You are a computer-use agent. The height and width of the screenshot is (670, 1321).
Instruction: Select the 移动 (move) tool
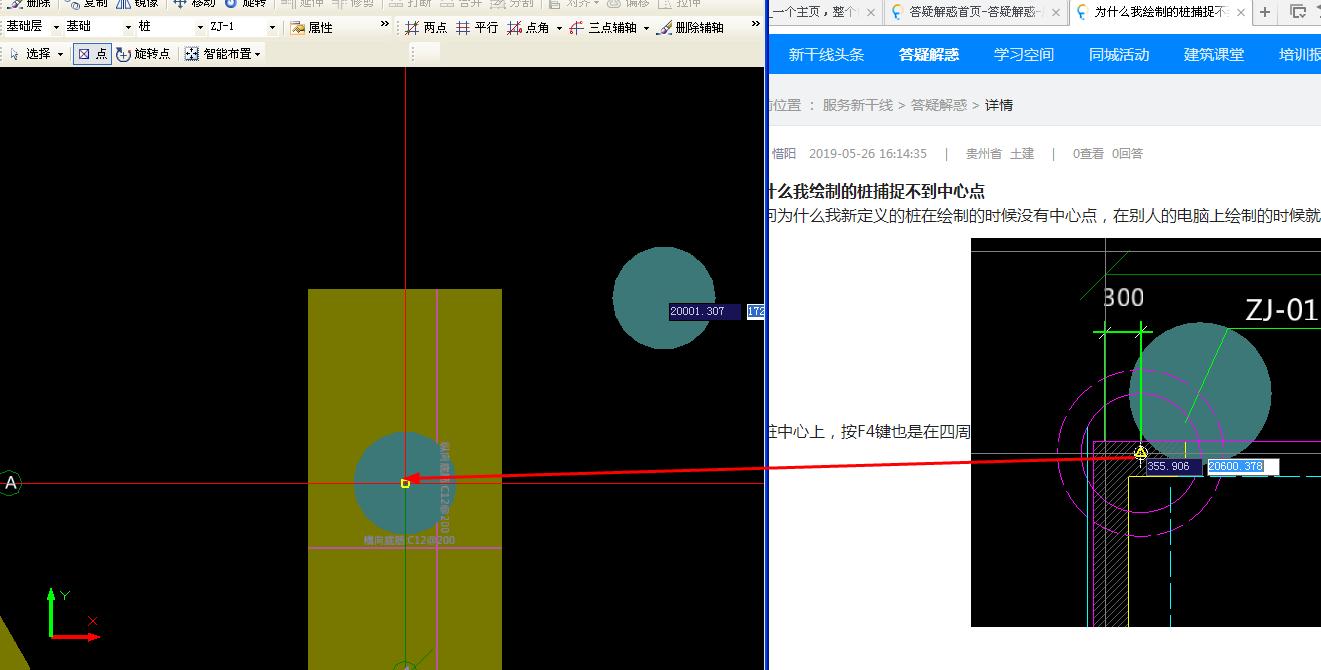tap(194, 4)
